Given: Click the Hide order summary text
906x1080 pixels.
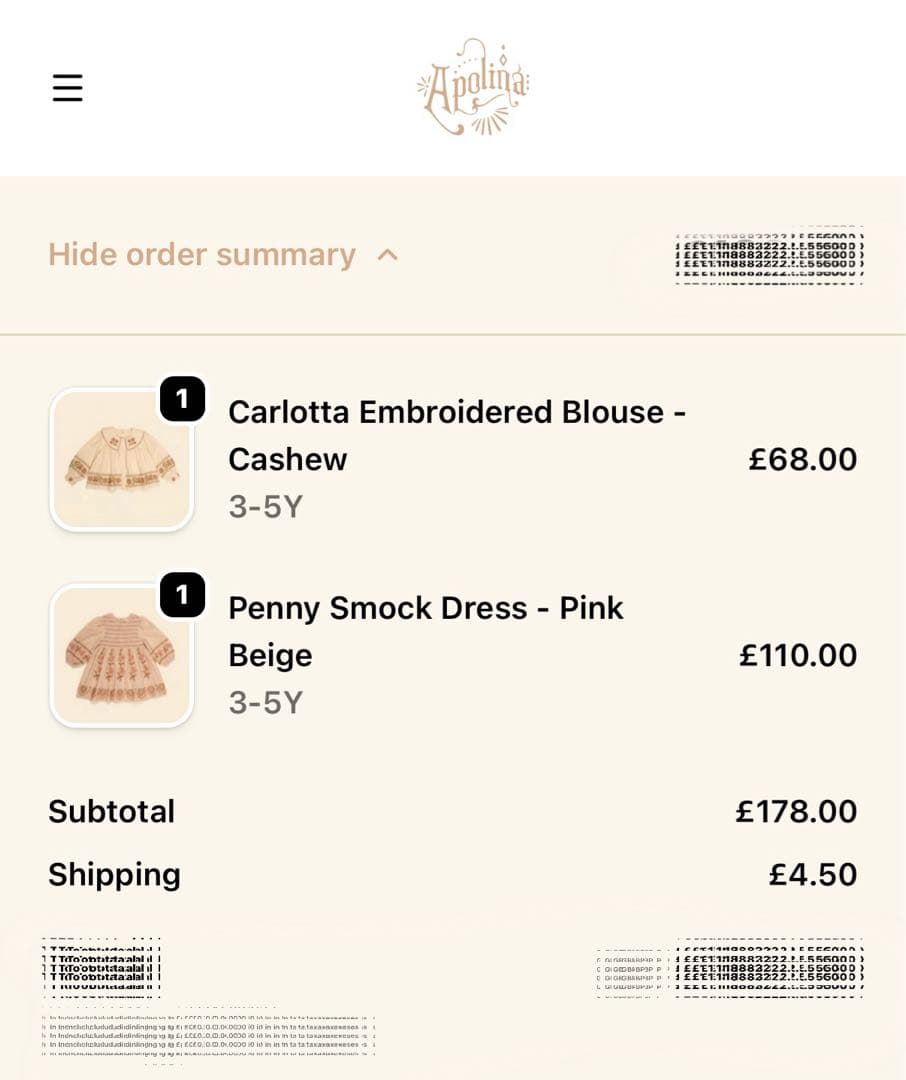Looking at the screenshot, I should click(x=202, y=255).
